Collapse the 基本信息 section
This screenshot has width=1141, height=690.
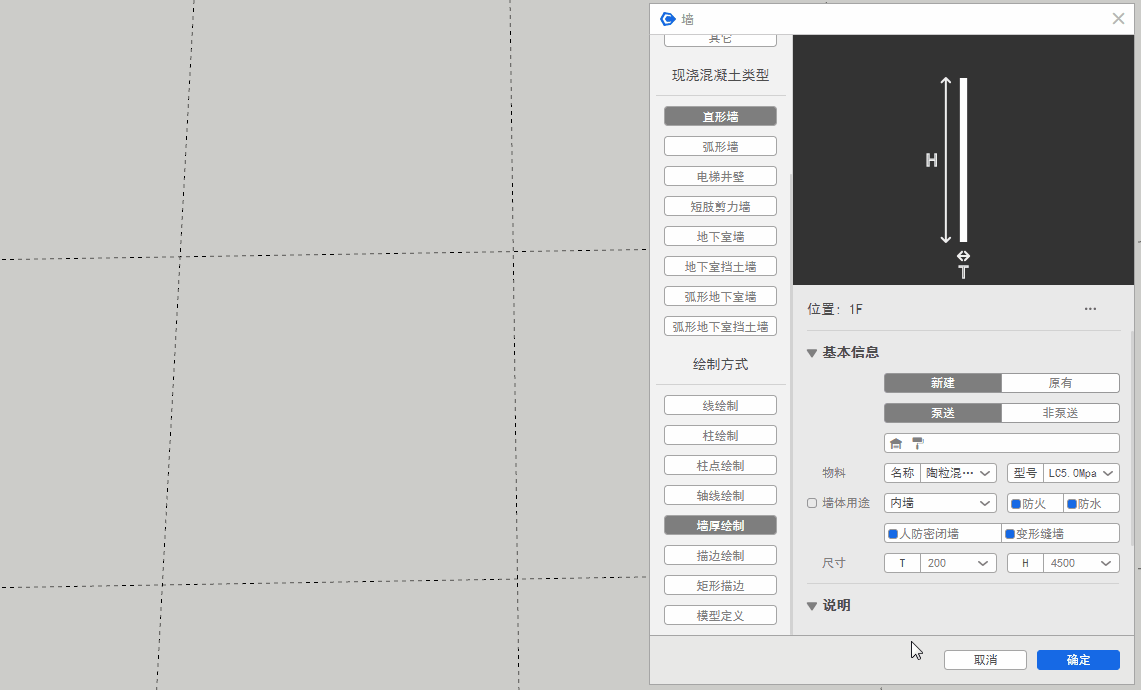[x=812, y=353]
